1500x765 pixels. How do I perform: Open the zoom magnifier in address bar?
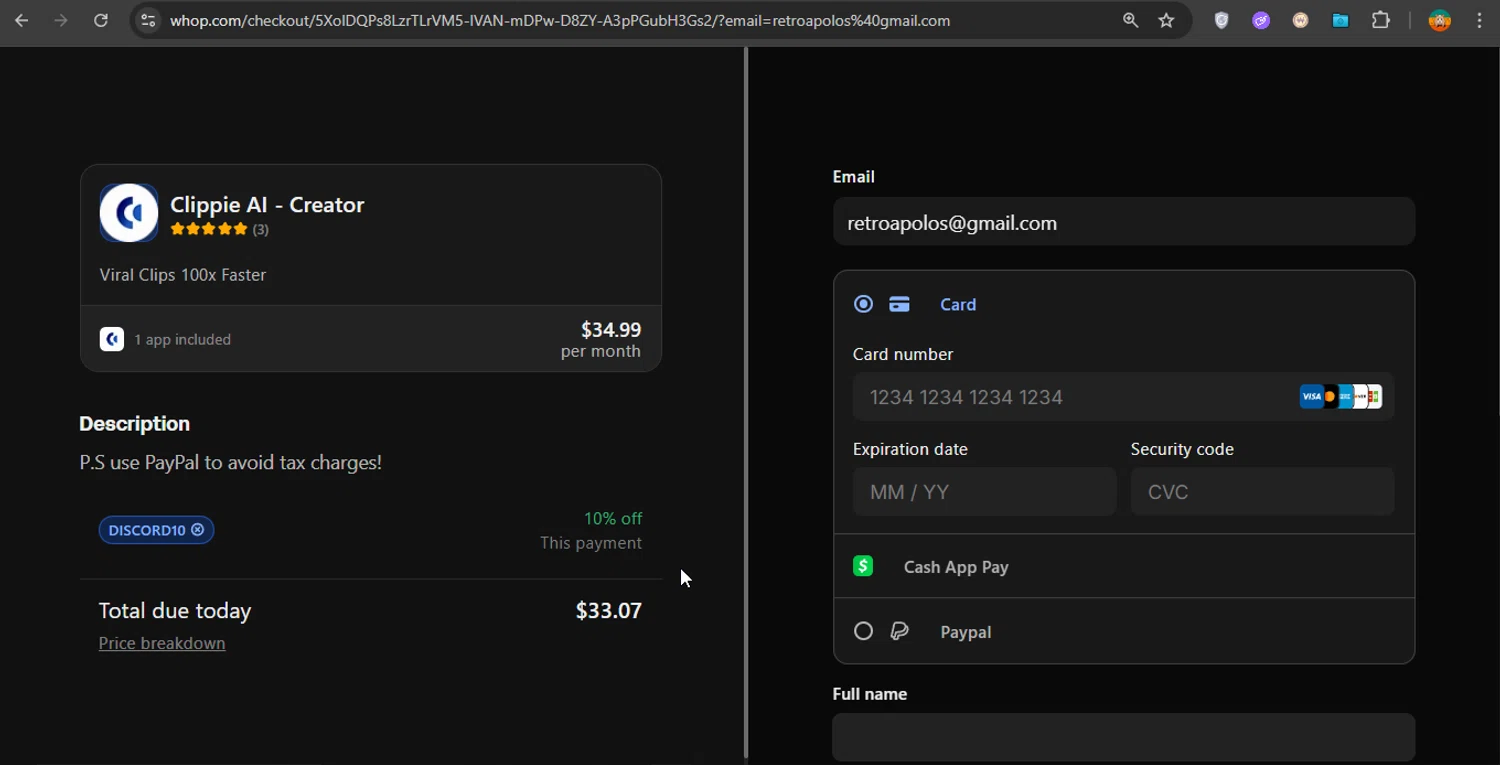tap(1131, 20)
